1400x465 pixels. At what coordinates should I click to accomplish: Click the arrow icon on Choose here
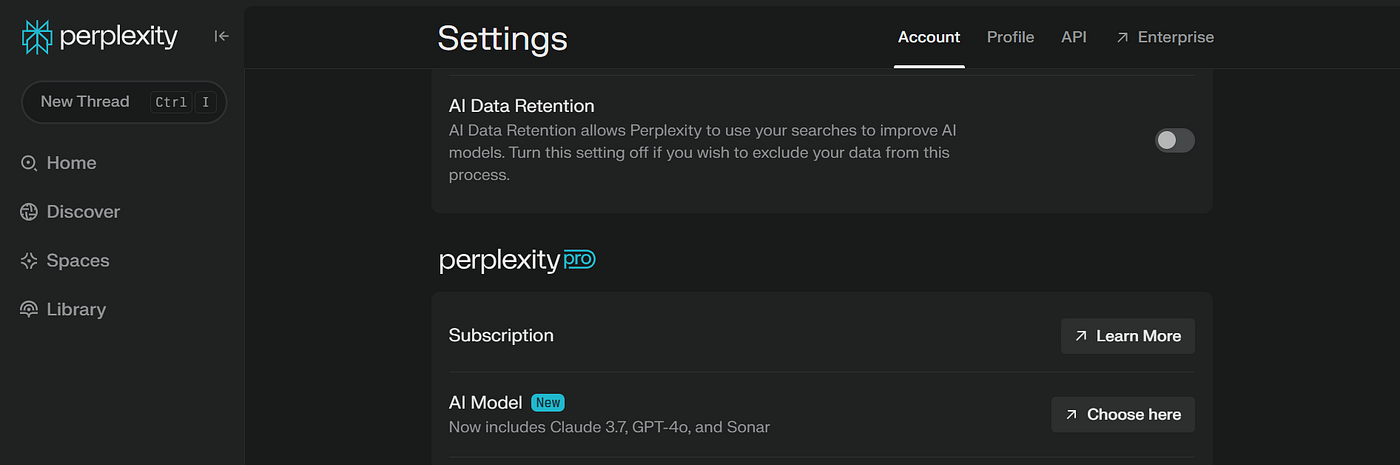1072,414
